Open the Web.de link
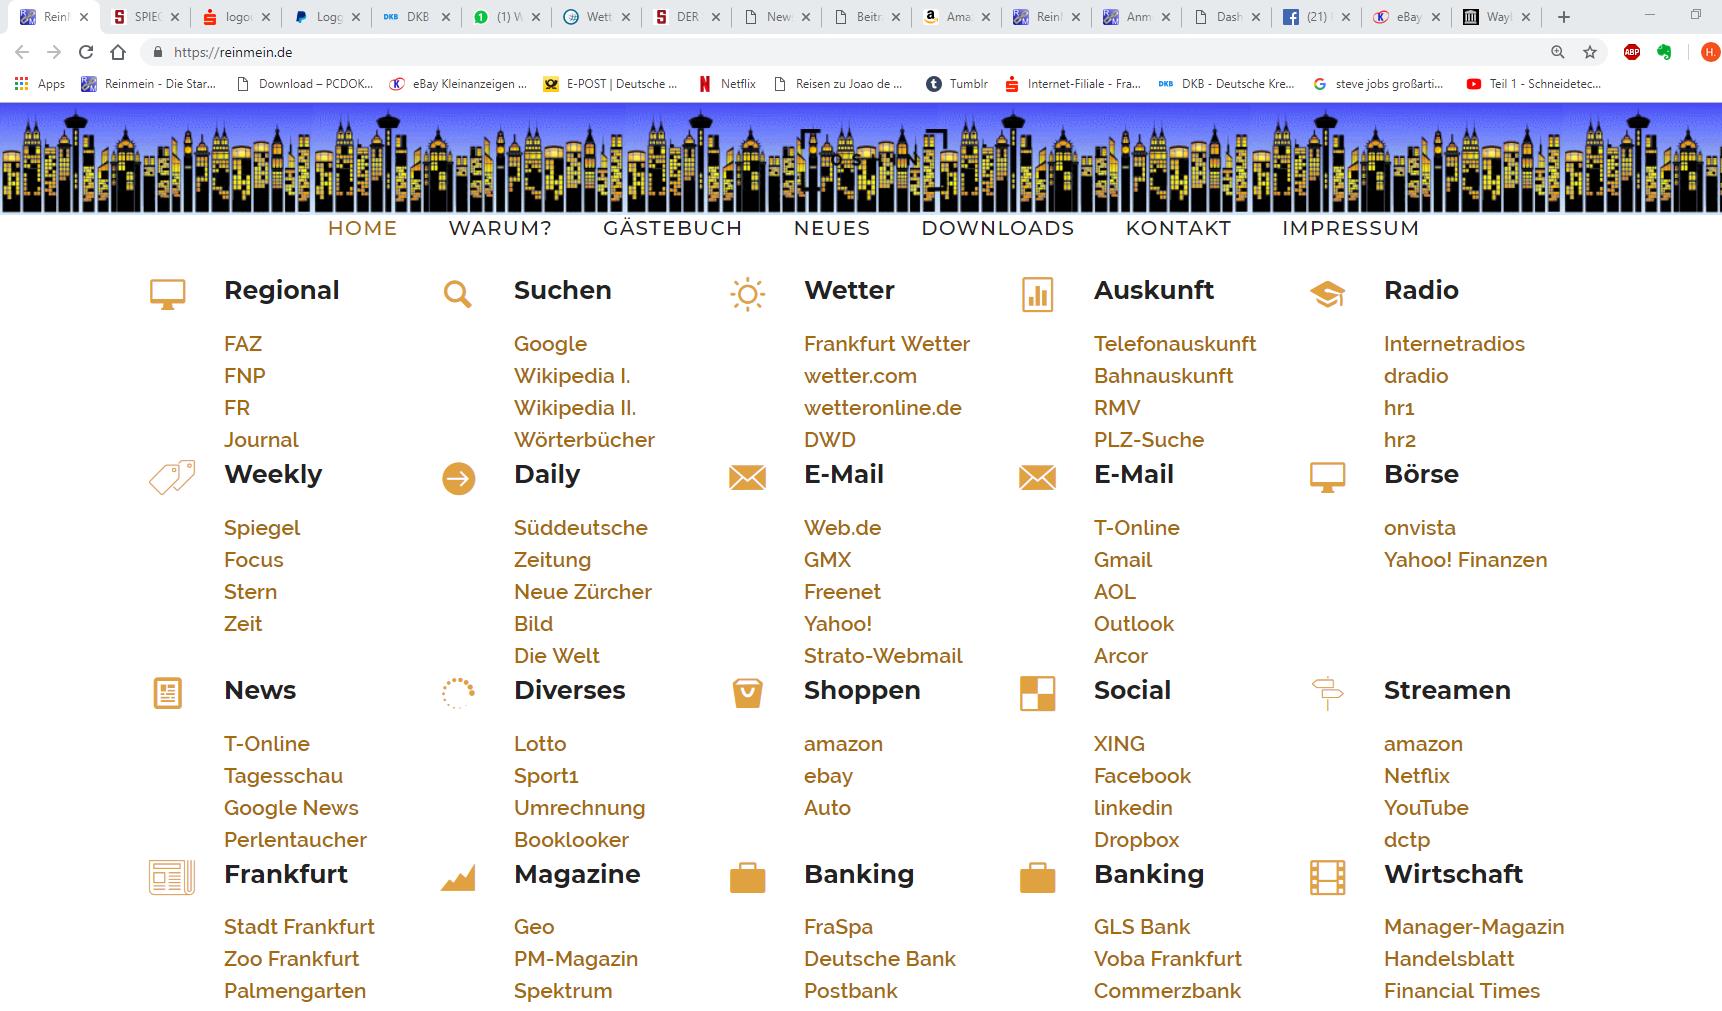1722x1011 pixels. (x=842, y=528)
